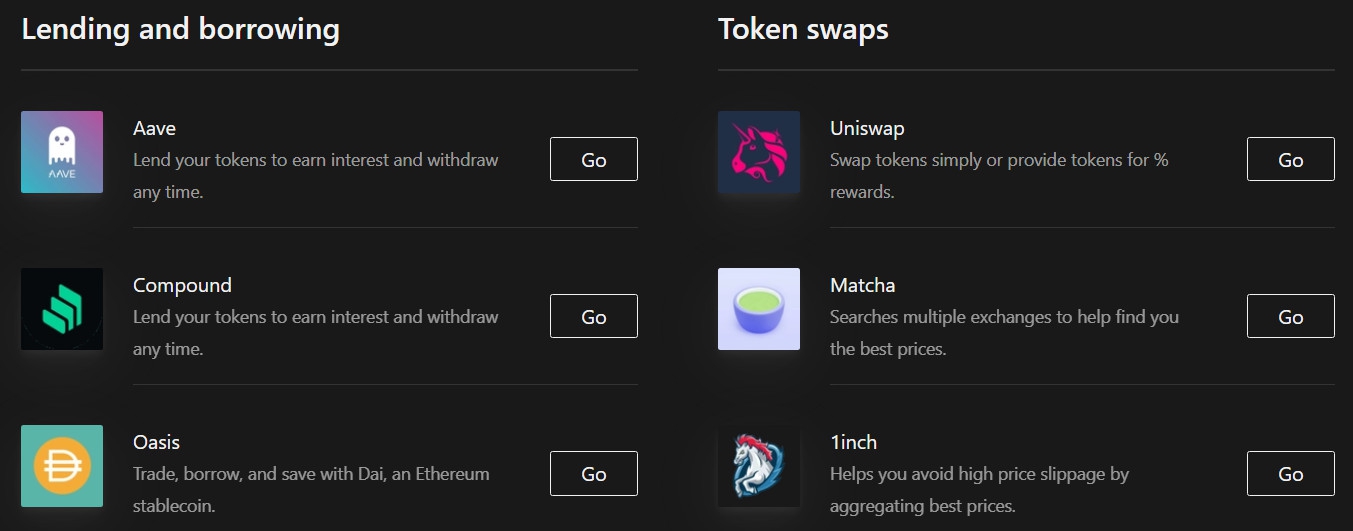The width and height of the screenshot is (1353, 531).
Task: Click the Compound green logo icon
Action: coord(62,309)
